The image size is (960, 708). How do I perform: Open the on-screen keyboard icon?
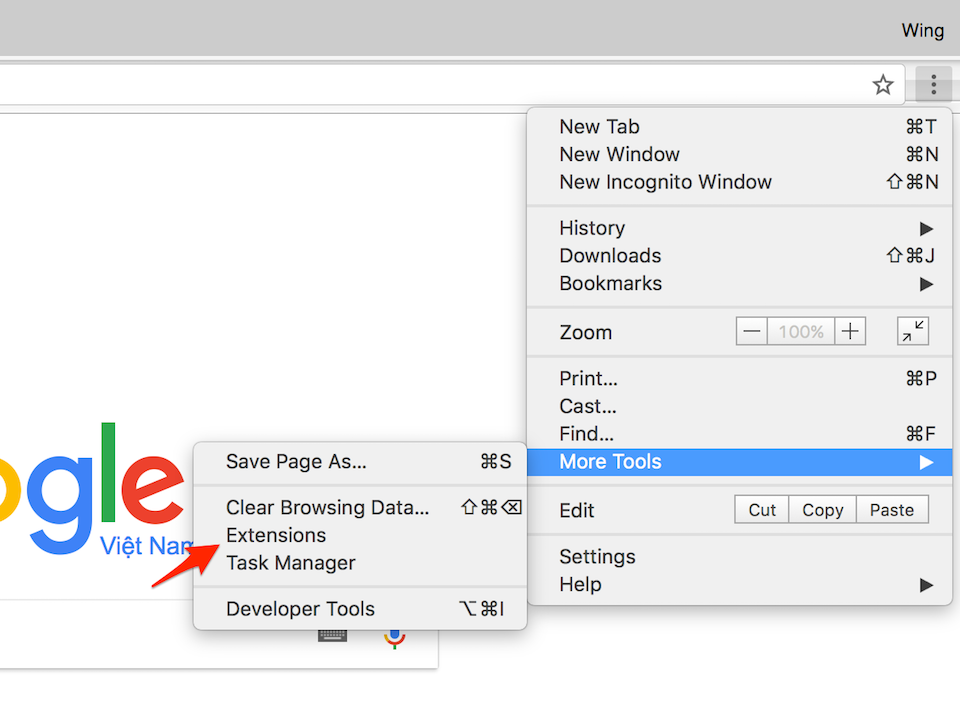click(332, 636)
